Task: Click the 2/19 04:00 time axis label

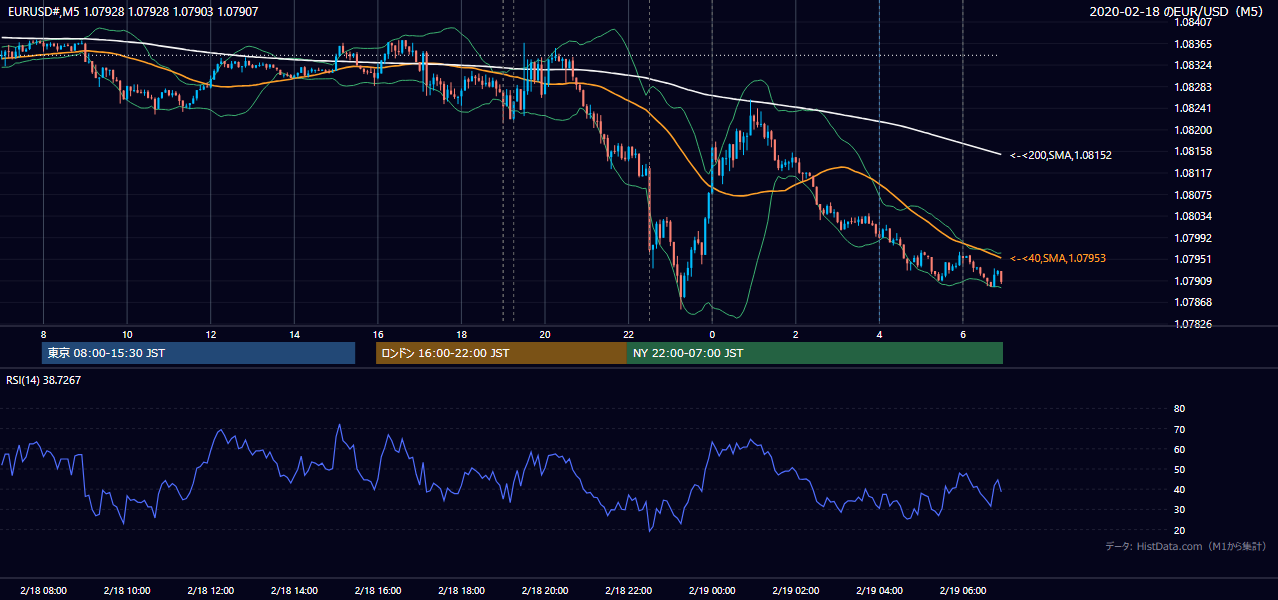Action: [879, 590]
